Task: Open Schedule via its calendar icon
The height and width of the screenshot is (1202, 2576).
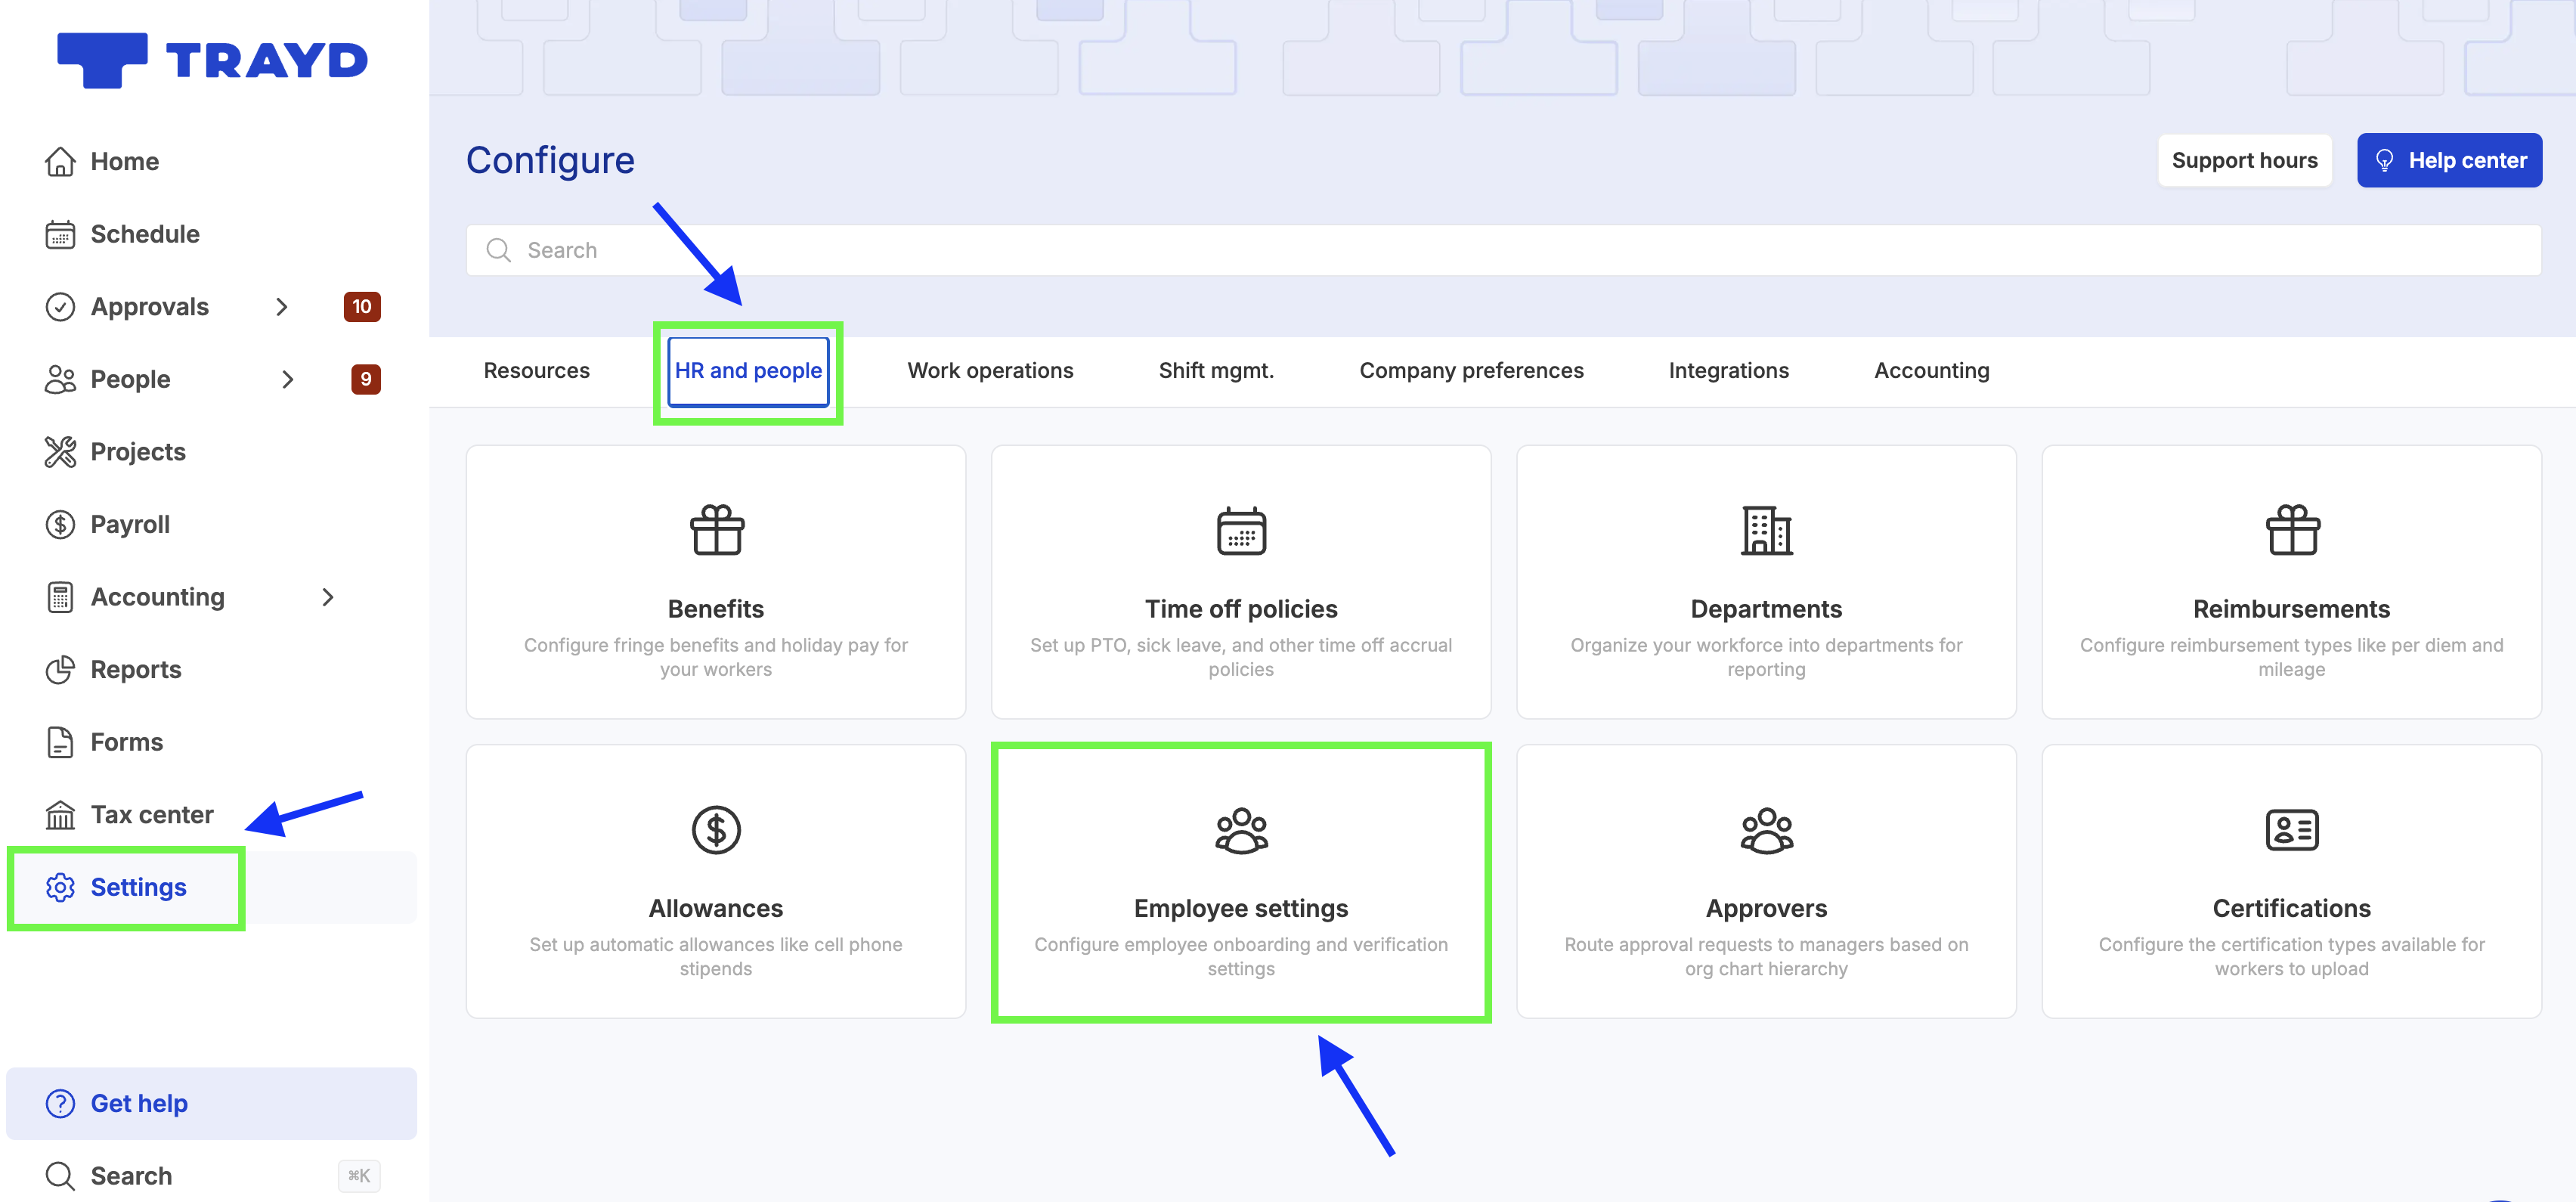Action: coord(60,234)
